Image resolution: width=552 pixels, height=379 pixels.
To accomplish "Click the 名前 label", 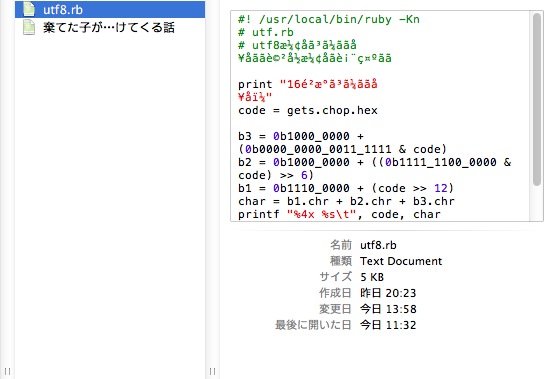I will coord(340,245).
